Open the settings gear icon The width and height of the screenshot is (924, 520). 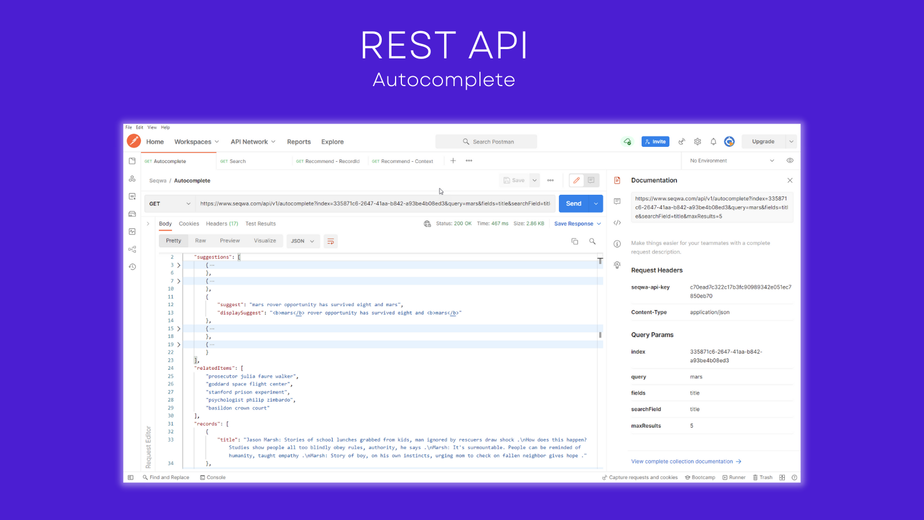click(x=698, y=141)
